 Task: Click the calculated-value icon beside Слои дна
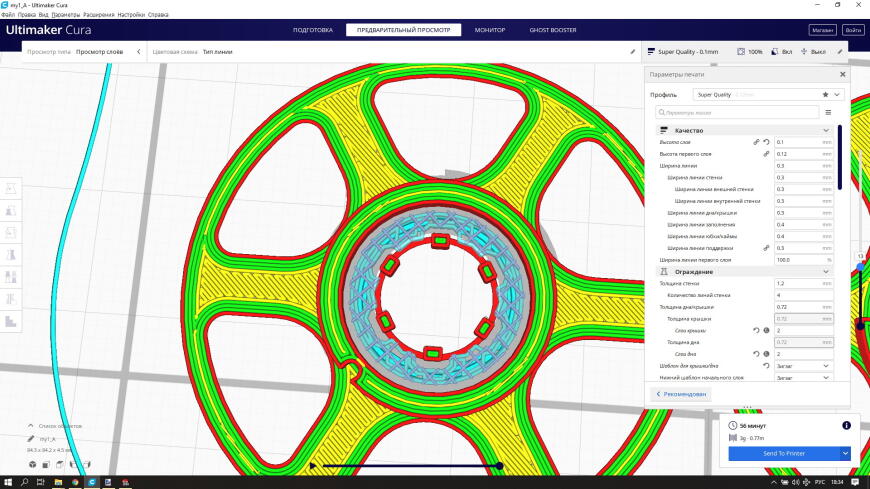(766, 354)
